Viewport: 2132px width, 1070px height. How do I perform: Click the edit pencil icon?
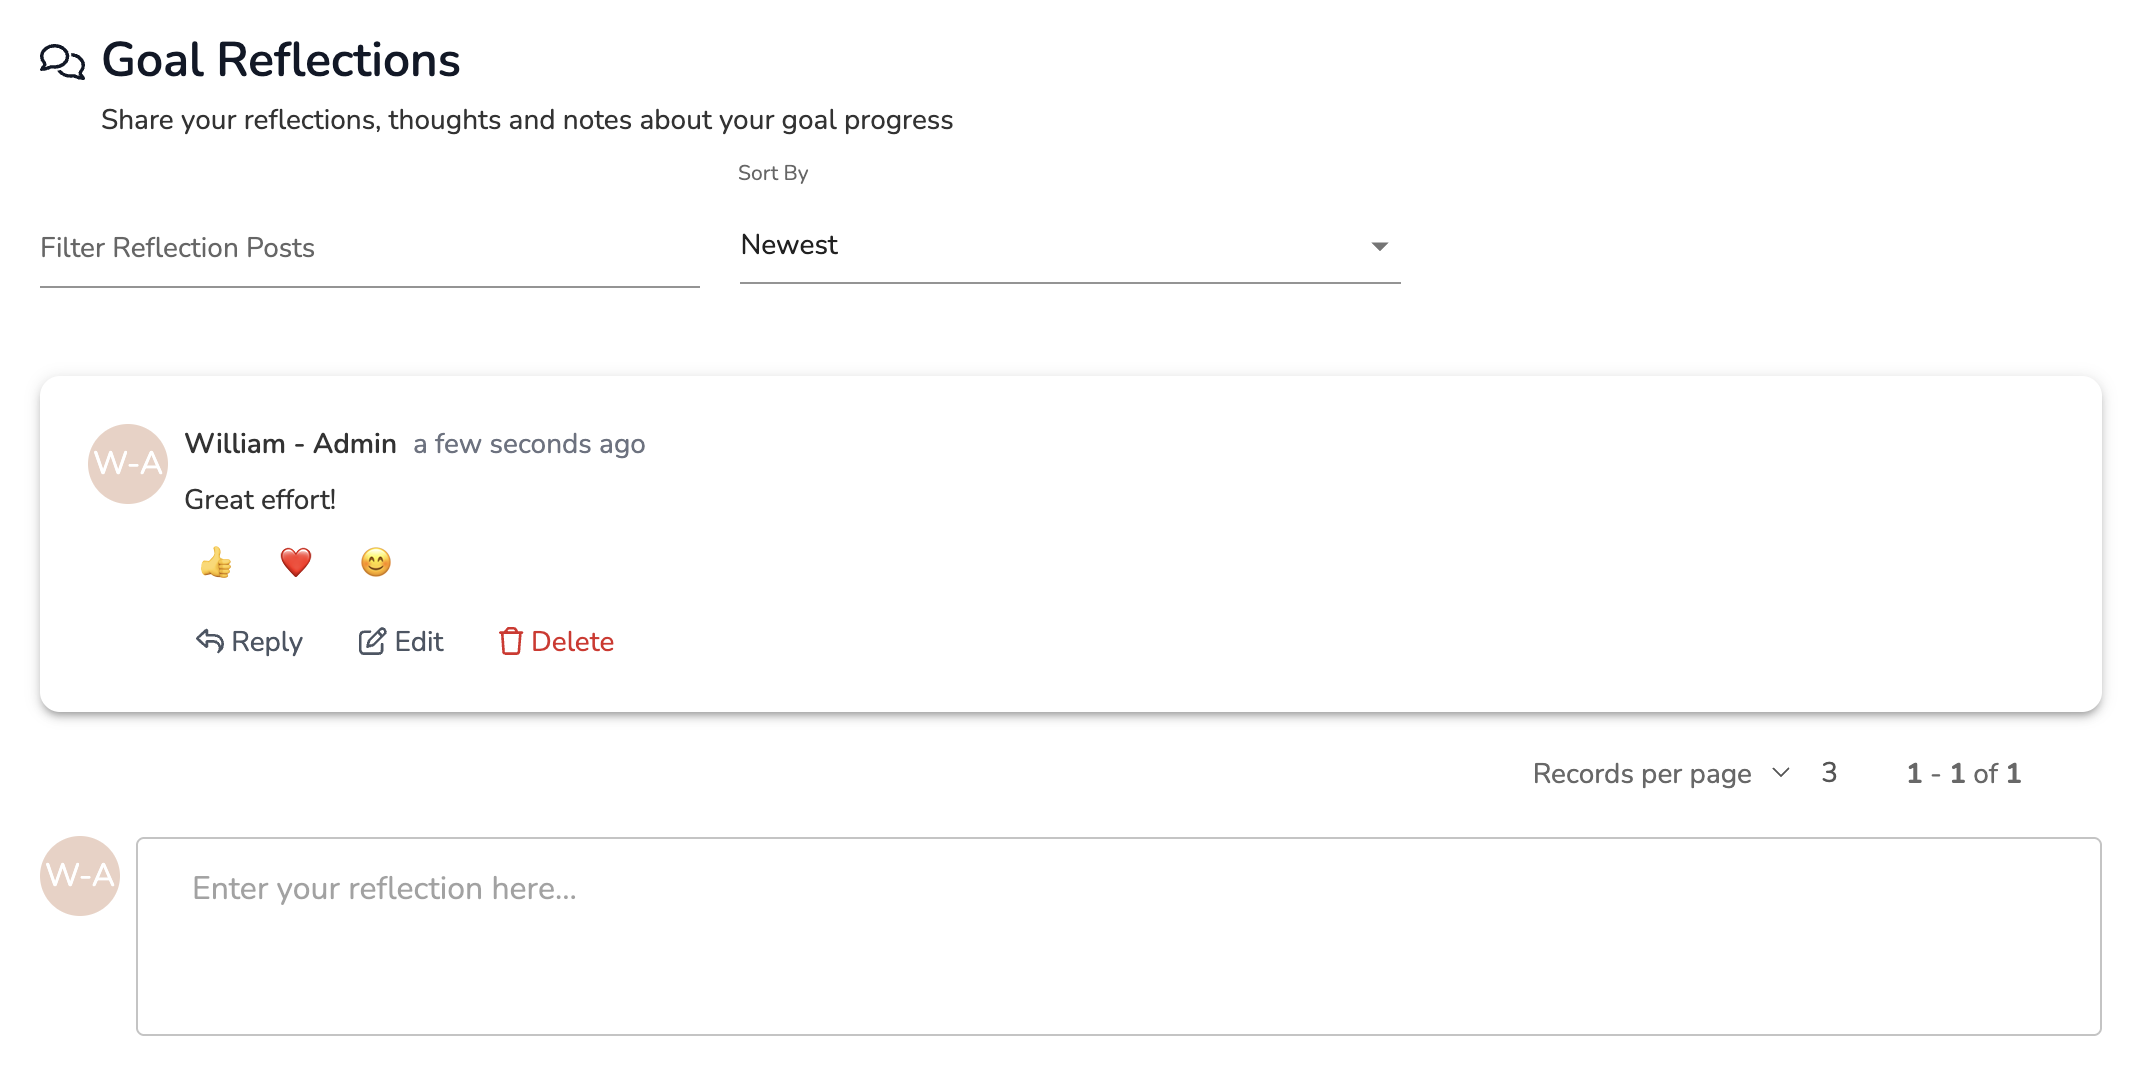click(x=372, y=641)
